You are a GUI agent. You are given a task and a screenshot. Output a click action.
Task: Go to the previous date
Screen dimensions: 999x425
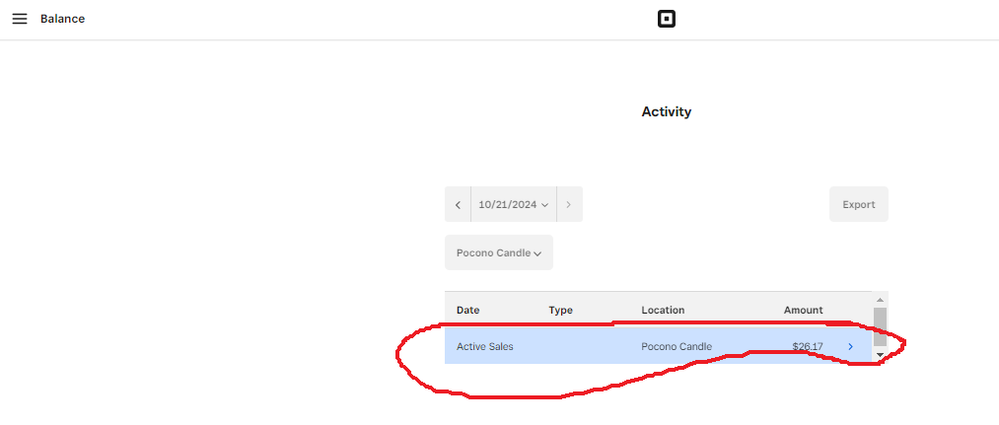[x=458, y=205]
